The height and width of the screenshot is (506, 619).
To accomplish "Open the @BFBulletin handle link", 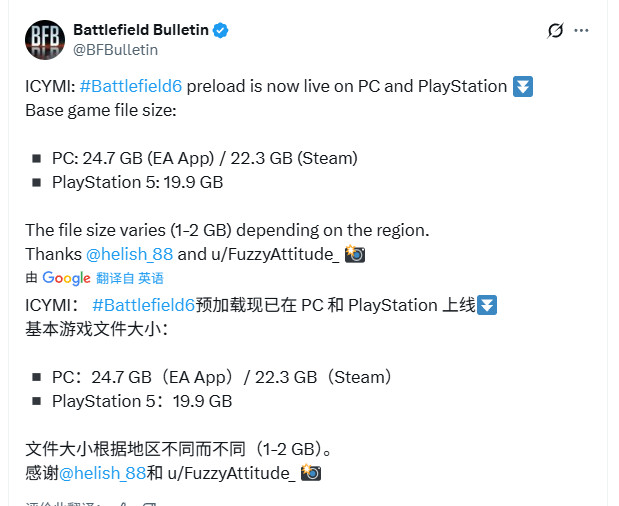I will pyautogui.click(x=115, y=49).
